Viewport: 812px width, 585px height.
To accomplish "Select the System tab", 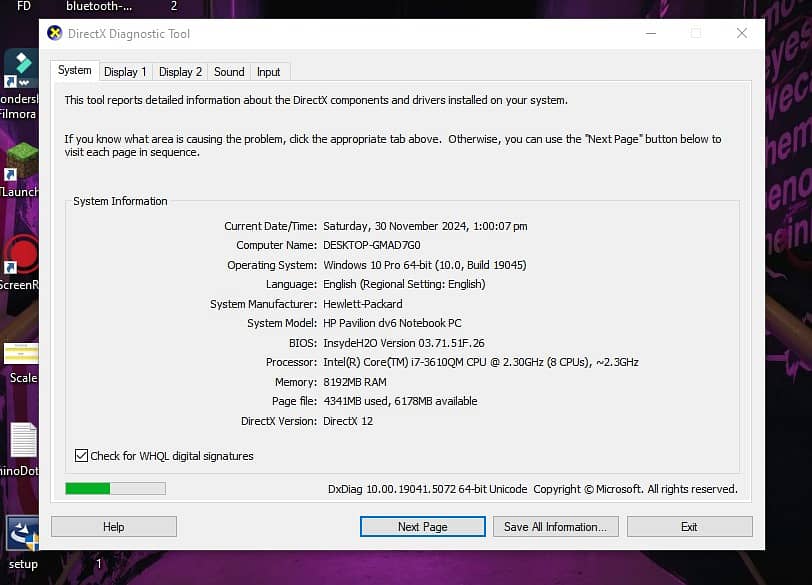I will (74, 71).
